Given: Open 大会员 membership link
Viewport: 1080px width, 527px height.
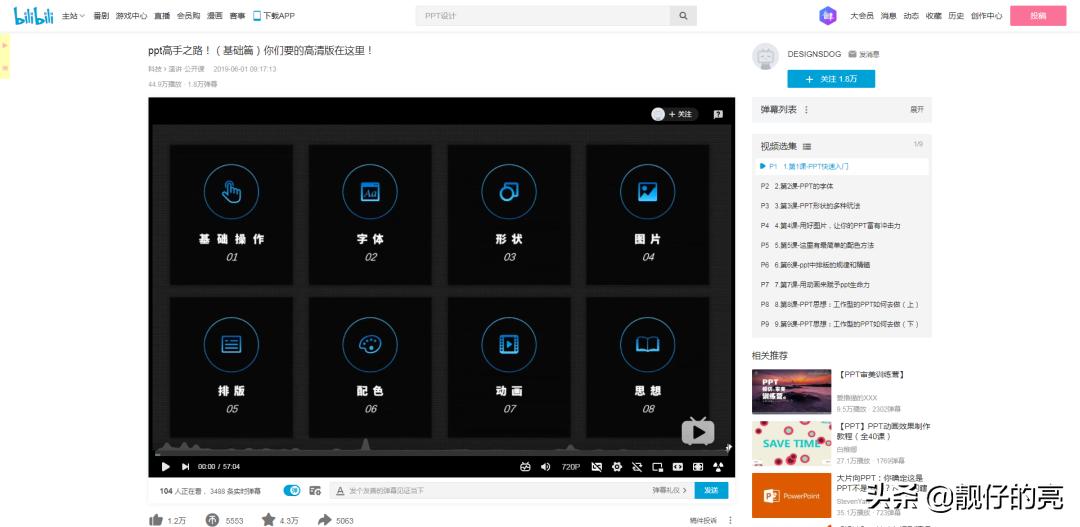Looking at the screenshot, I should coord(862,16).
